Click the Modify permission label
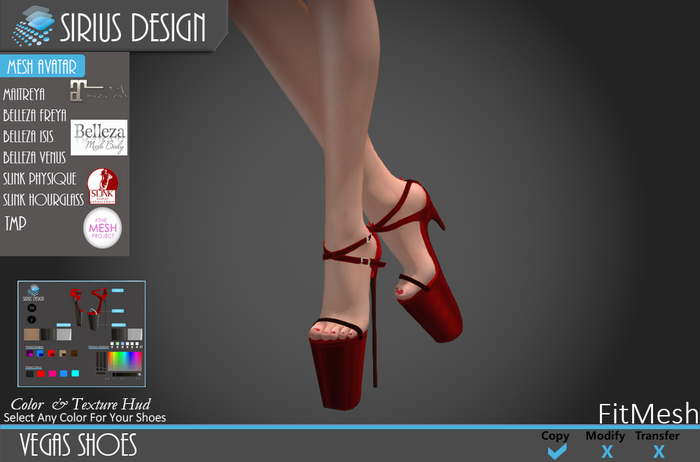The height and width of the screenshot is (462, 700). point(605,436)
